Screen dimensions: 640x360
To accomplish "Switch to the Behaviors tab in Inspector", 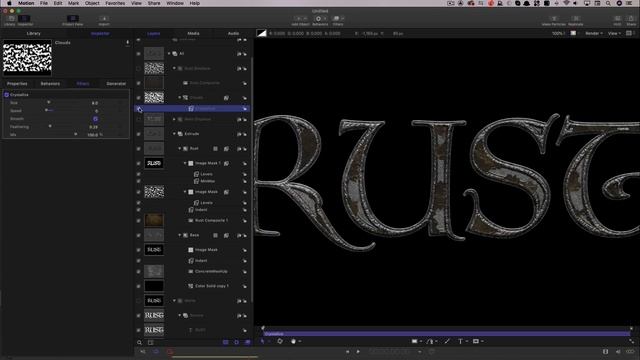I will click(x=50, y=84).
